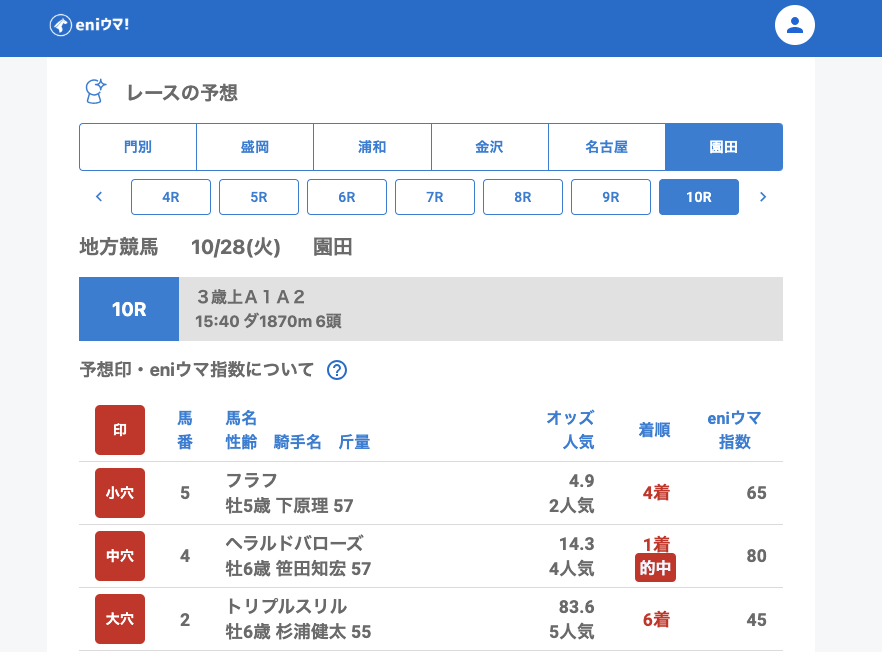
Task: Click the race prediction mascot icon
Action: tap(95, 92)
